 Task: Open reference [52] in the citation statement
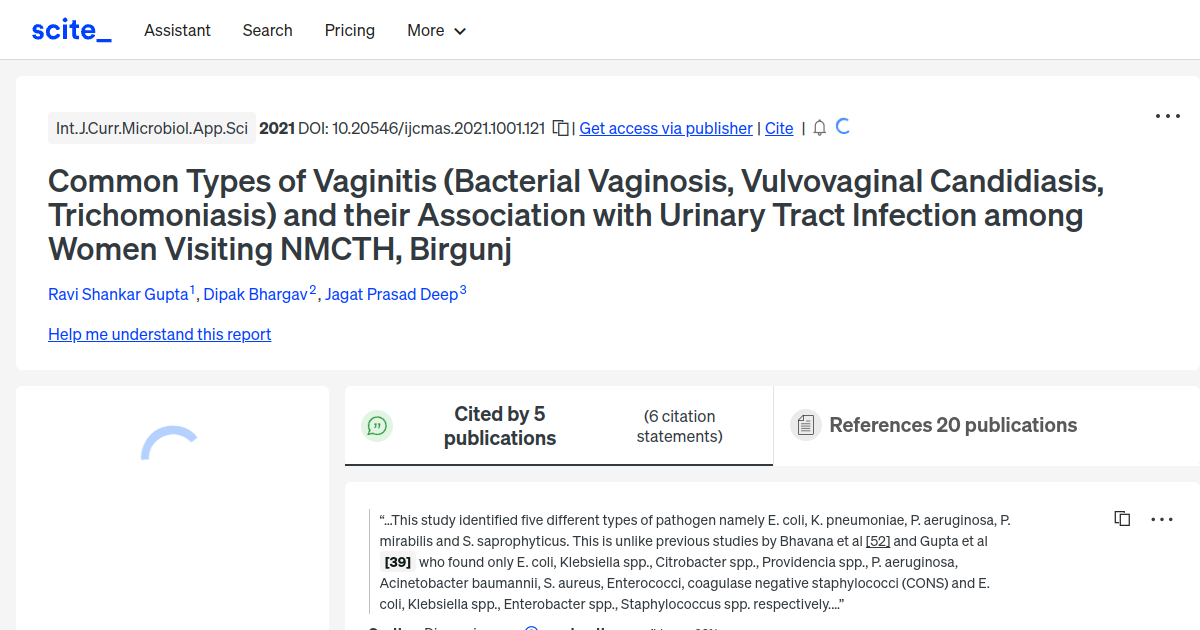click(877, 541)
